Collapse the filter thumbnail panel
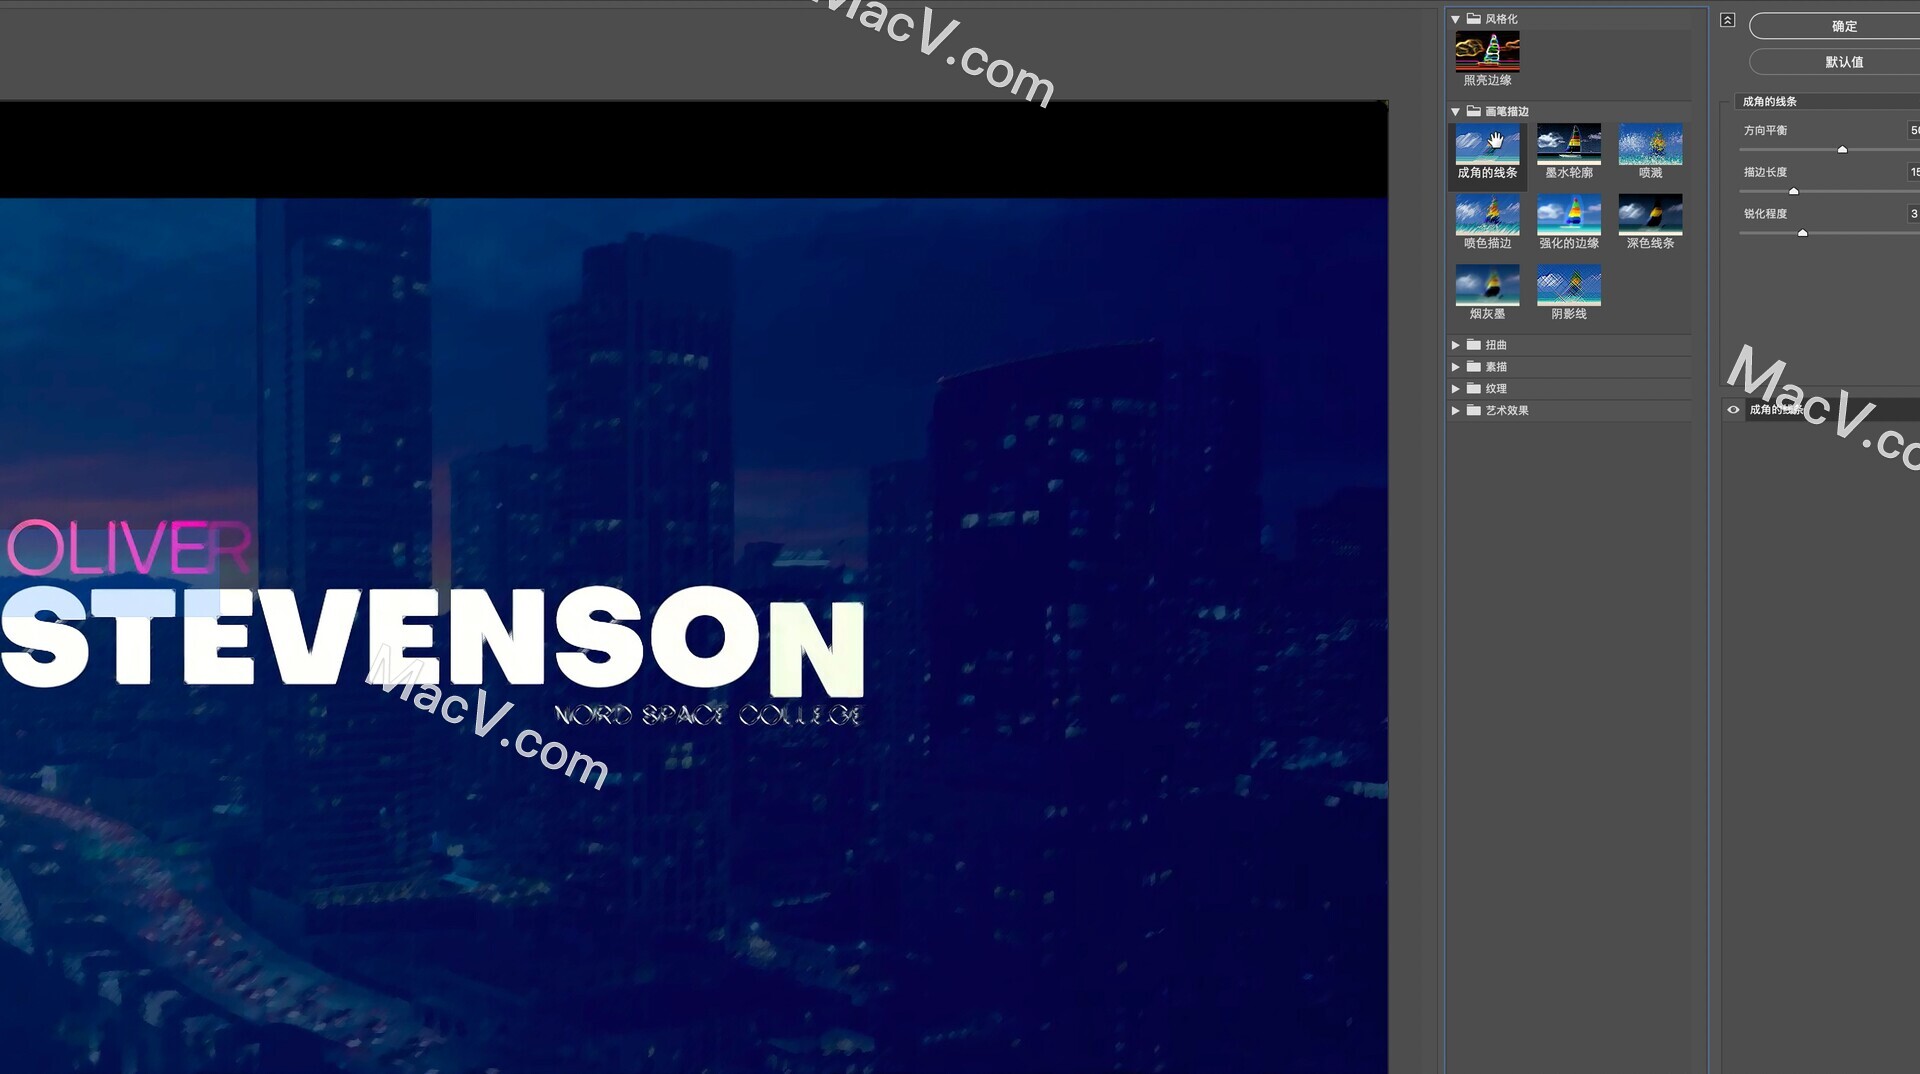The height and width of the screenshot is (1074, 1920). pyautogui.click(x=1726, y=20)
